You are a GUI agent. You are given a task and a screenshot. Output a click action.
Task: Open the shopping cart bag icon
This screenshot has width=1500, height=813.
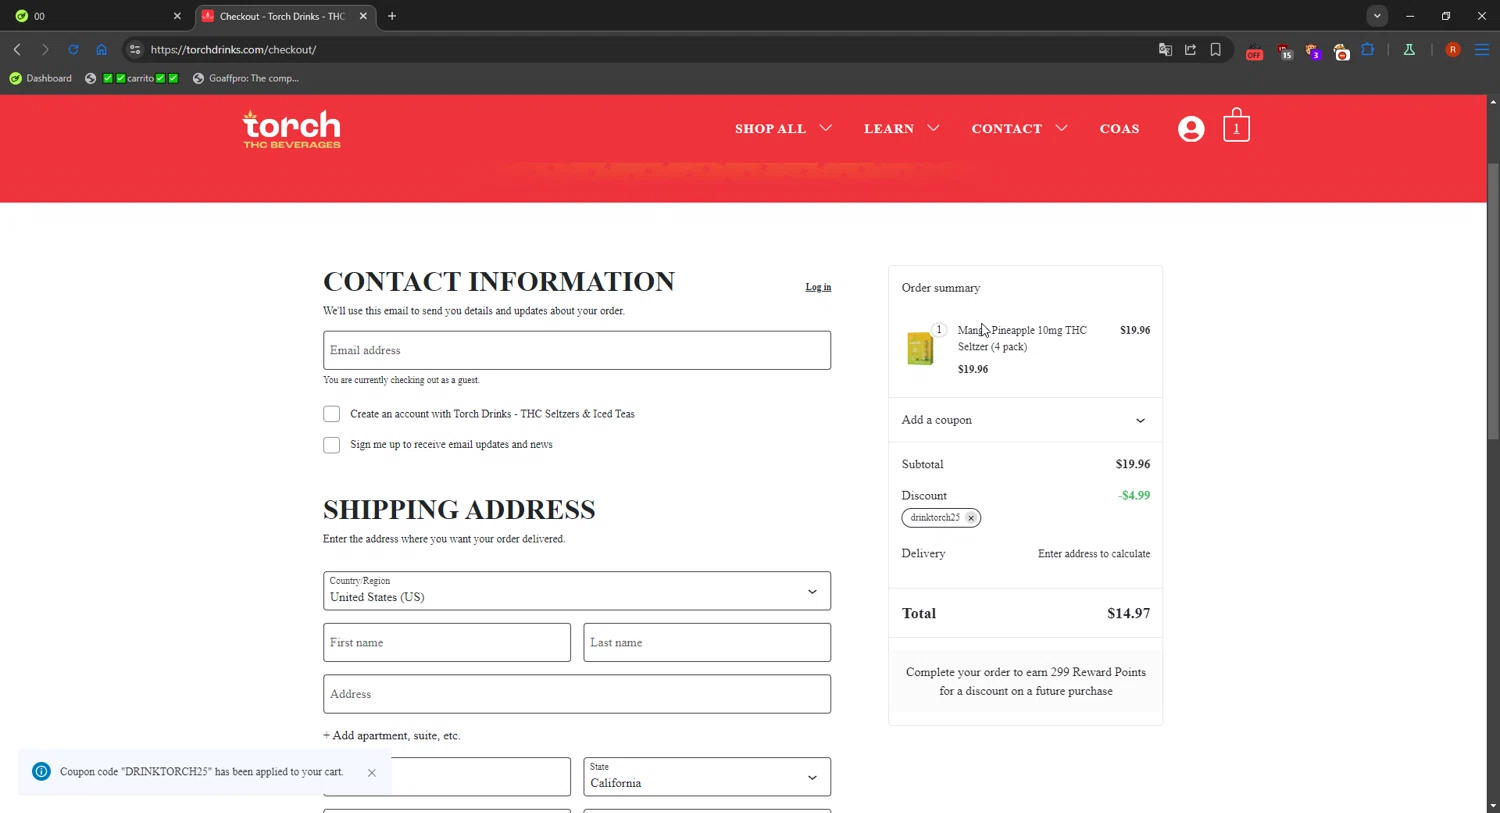tap(1236, 126)
